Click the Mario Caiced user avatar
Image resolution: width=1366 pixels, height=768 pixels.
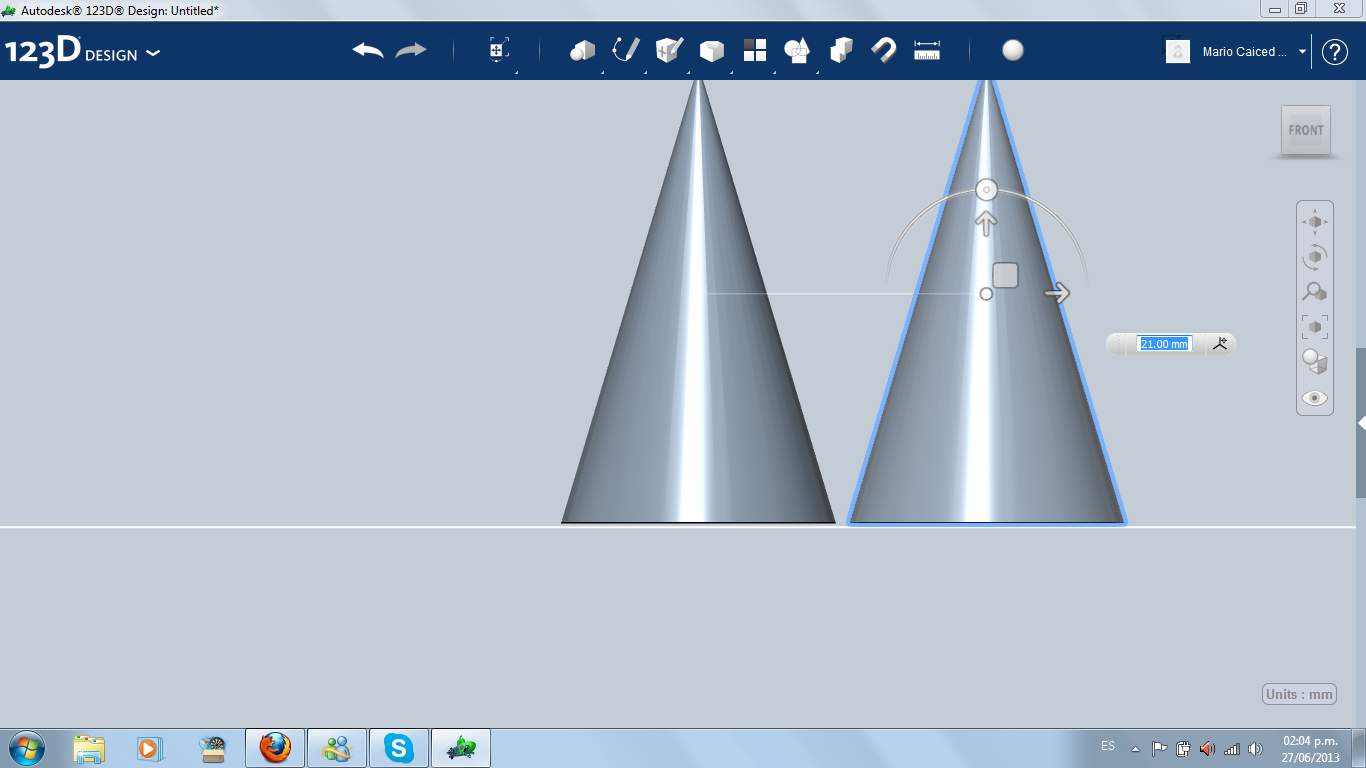pos(1178,51)
